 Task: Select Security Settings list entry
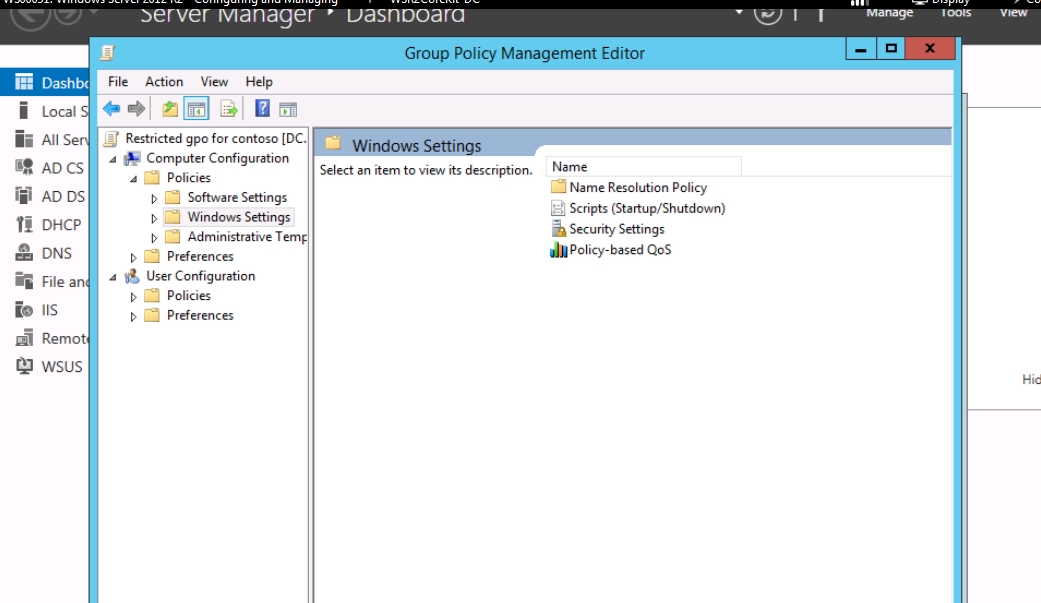[617, 228]
